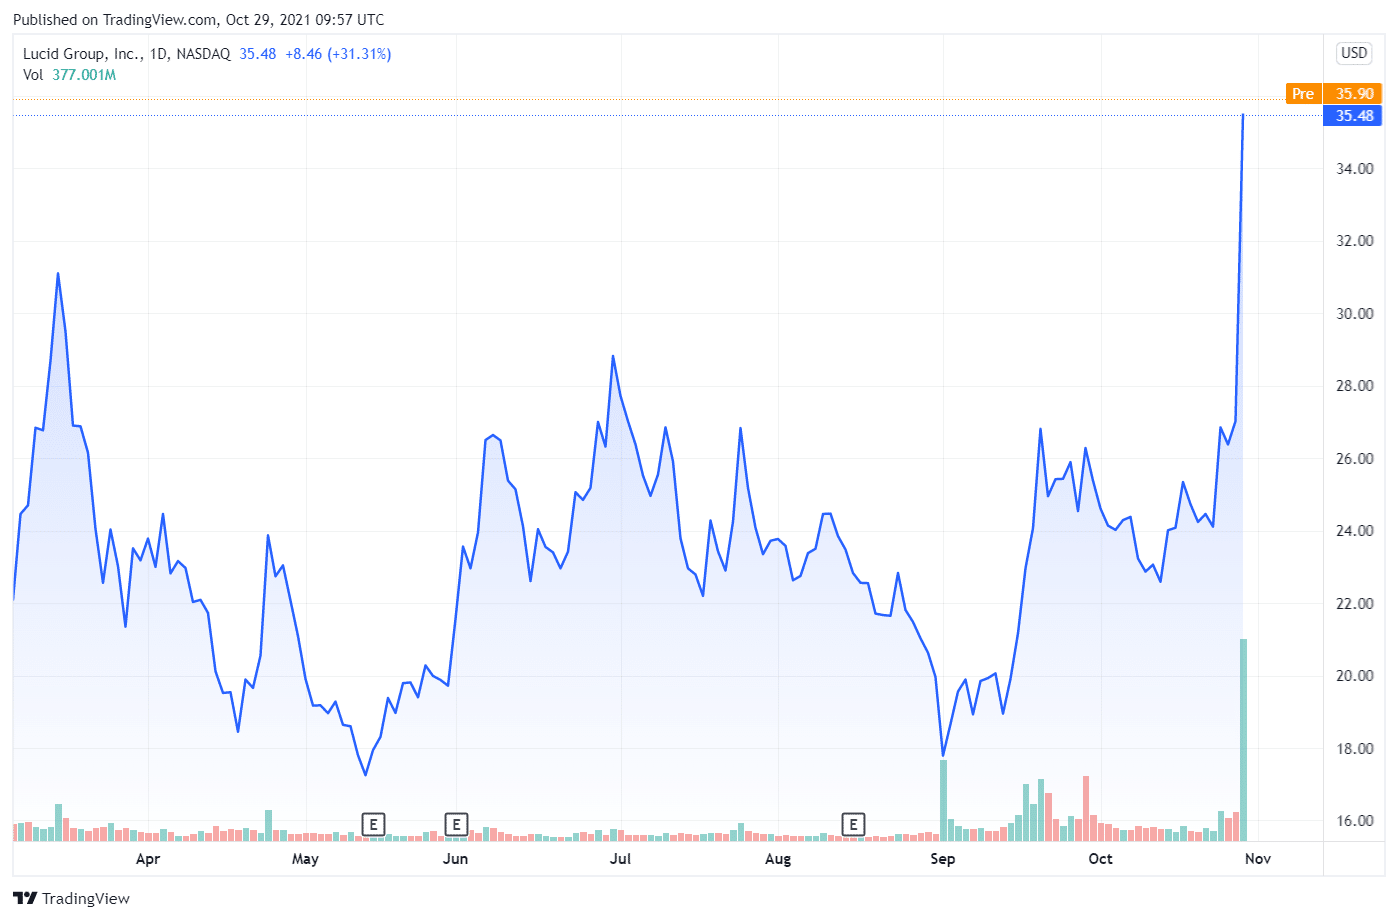
Task: Click the 26.00 price axis label
Action: tap(1355, 459)
